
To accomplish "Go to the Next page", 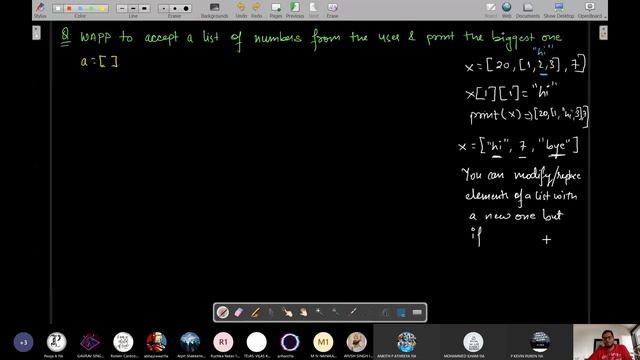I will click(x=313, y=10).
